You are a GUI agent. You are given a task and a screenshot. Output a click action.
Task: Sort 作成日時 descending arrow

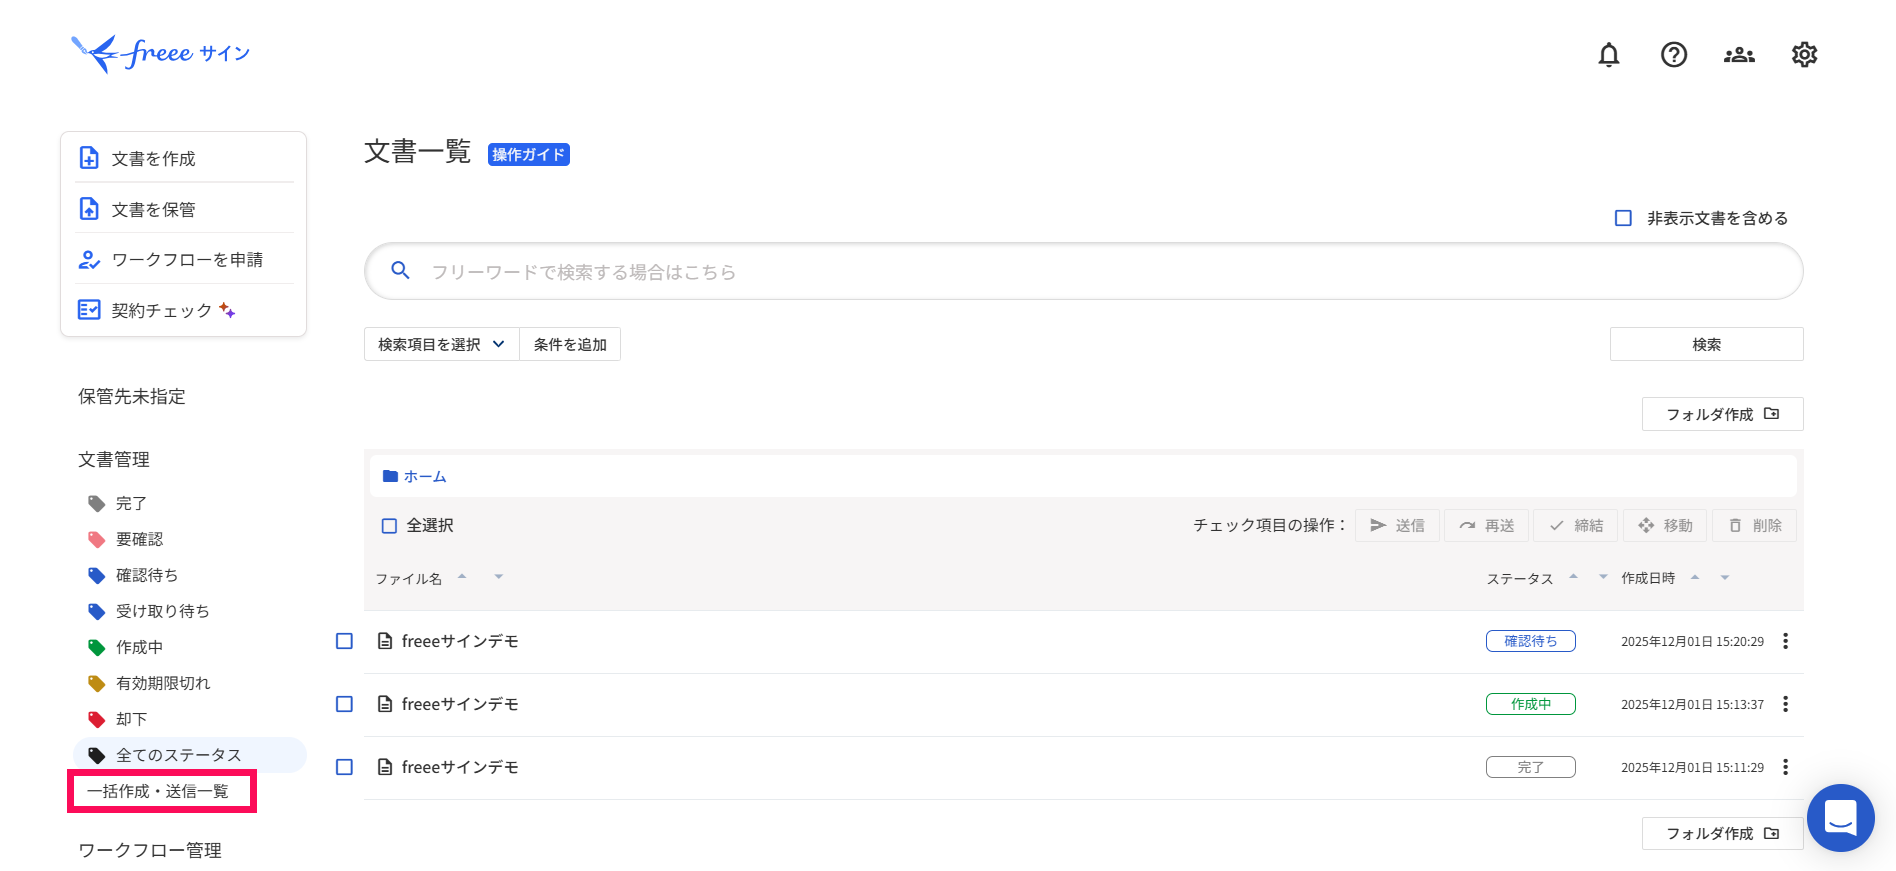(x=1725, y=577)
